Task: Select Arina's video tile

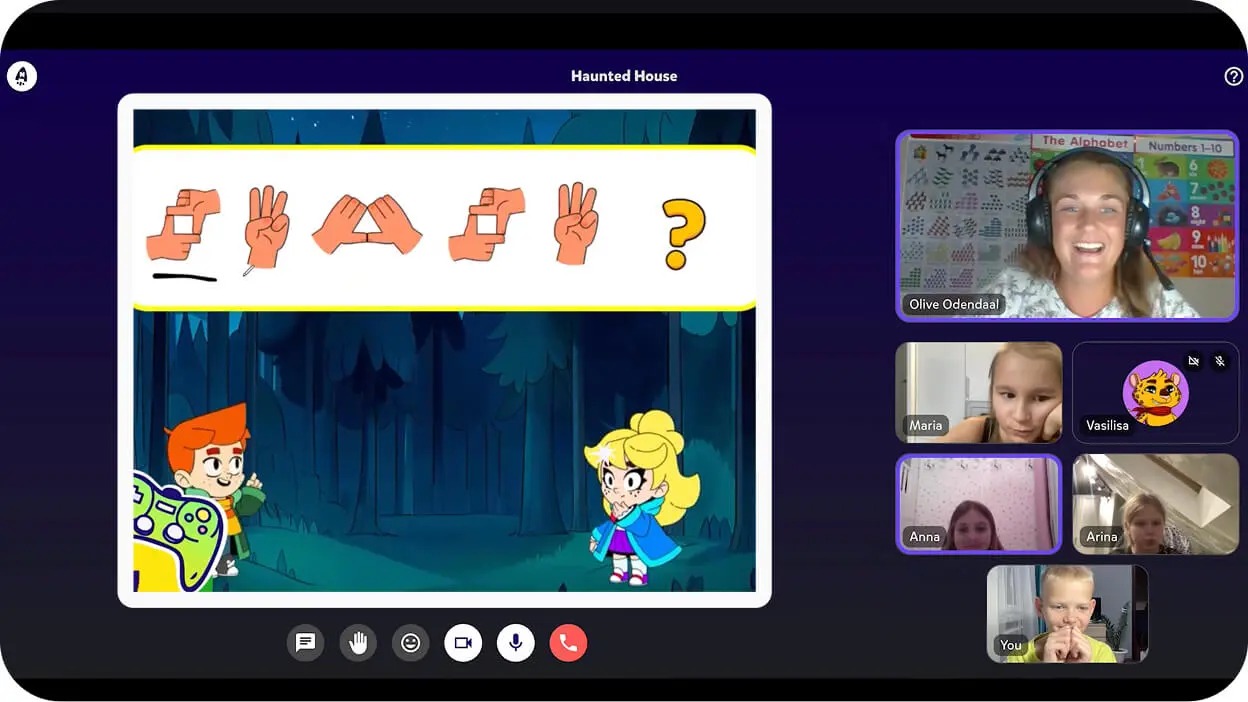Action: (1155, 504)
